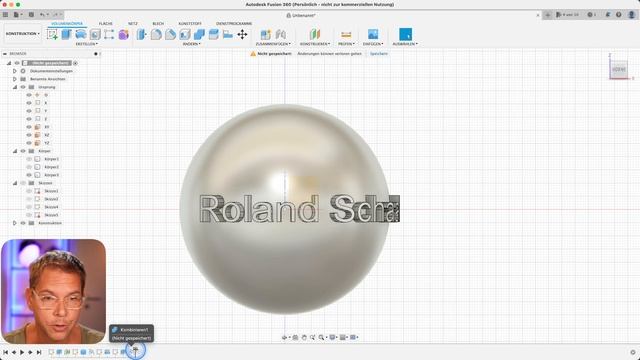The height and width of the screenshot is (360, 640).
Task: Select the Extrude tool
Action: [x=67, y=34]
